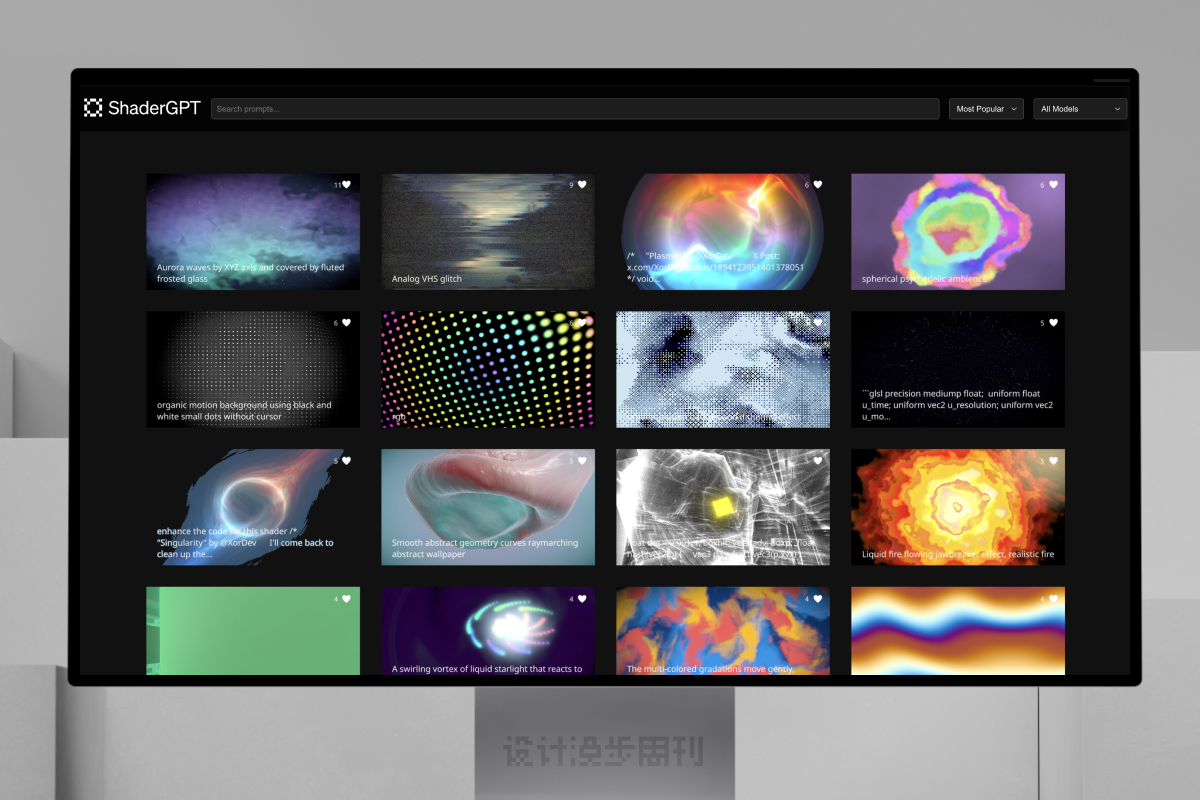Click the 'Analog VHS glitch' caption
Viewport: 1200px width, 800px height.
coord(427,279)
